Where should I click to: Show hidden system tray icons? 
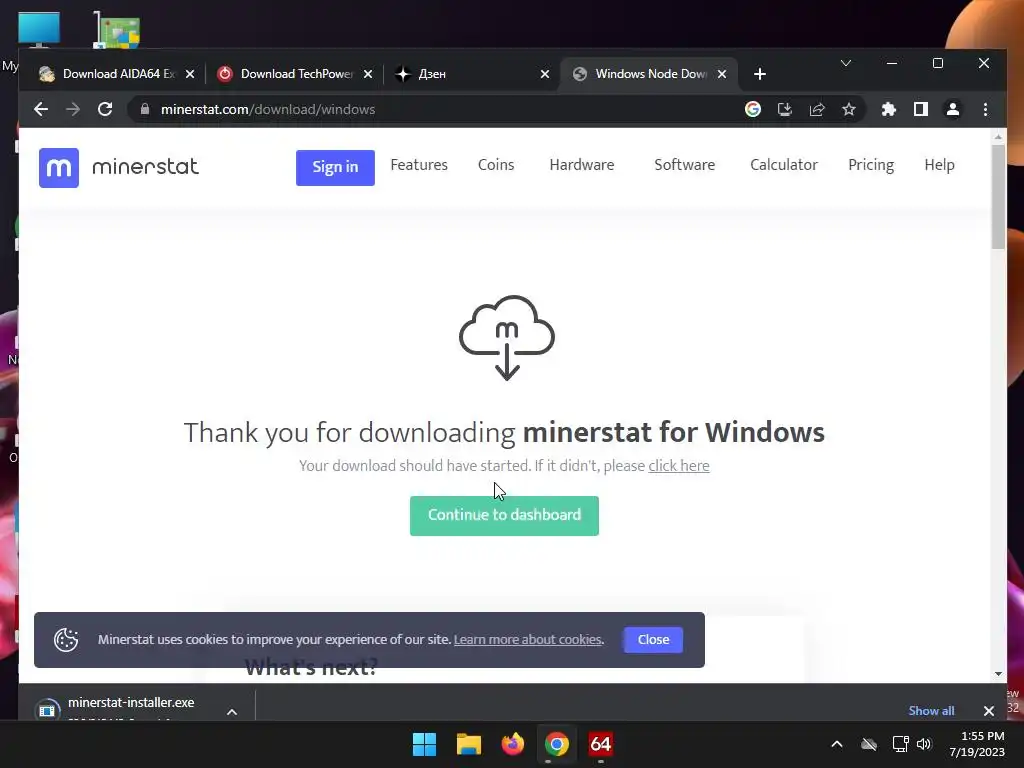point(837,744)
